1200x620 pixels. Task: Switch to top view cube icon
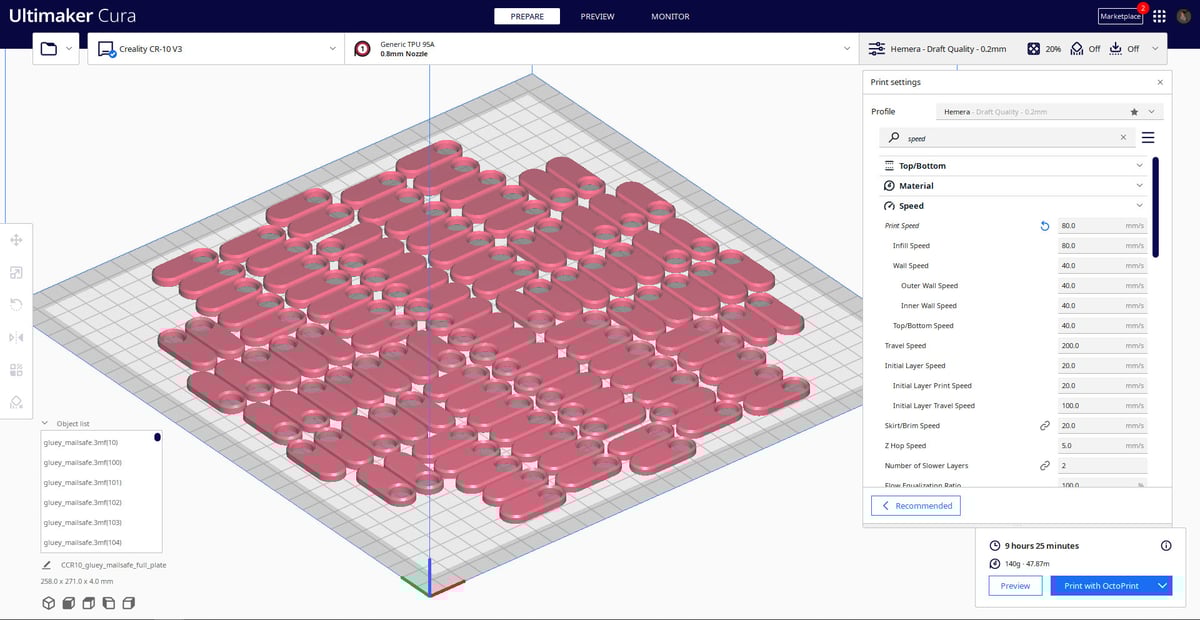[x=88, y=603]
